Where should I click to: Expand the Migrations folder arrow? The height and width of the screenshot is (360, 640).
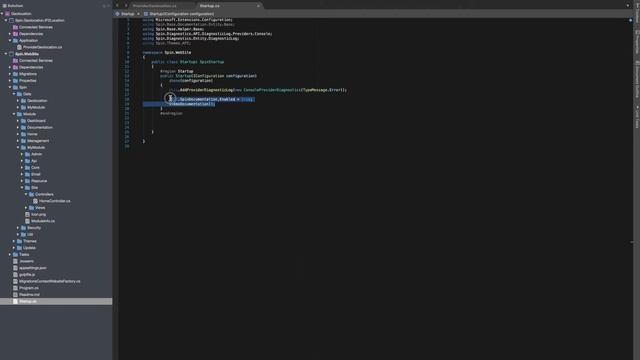pos(10,74)
